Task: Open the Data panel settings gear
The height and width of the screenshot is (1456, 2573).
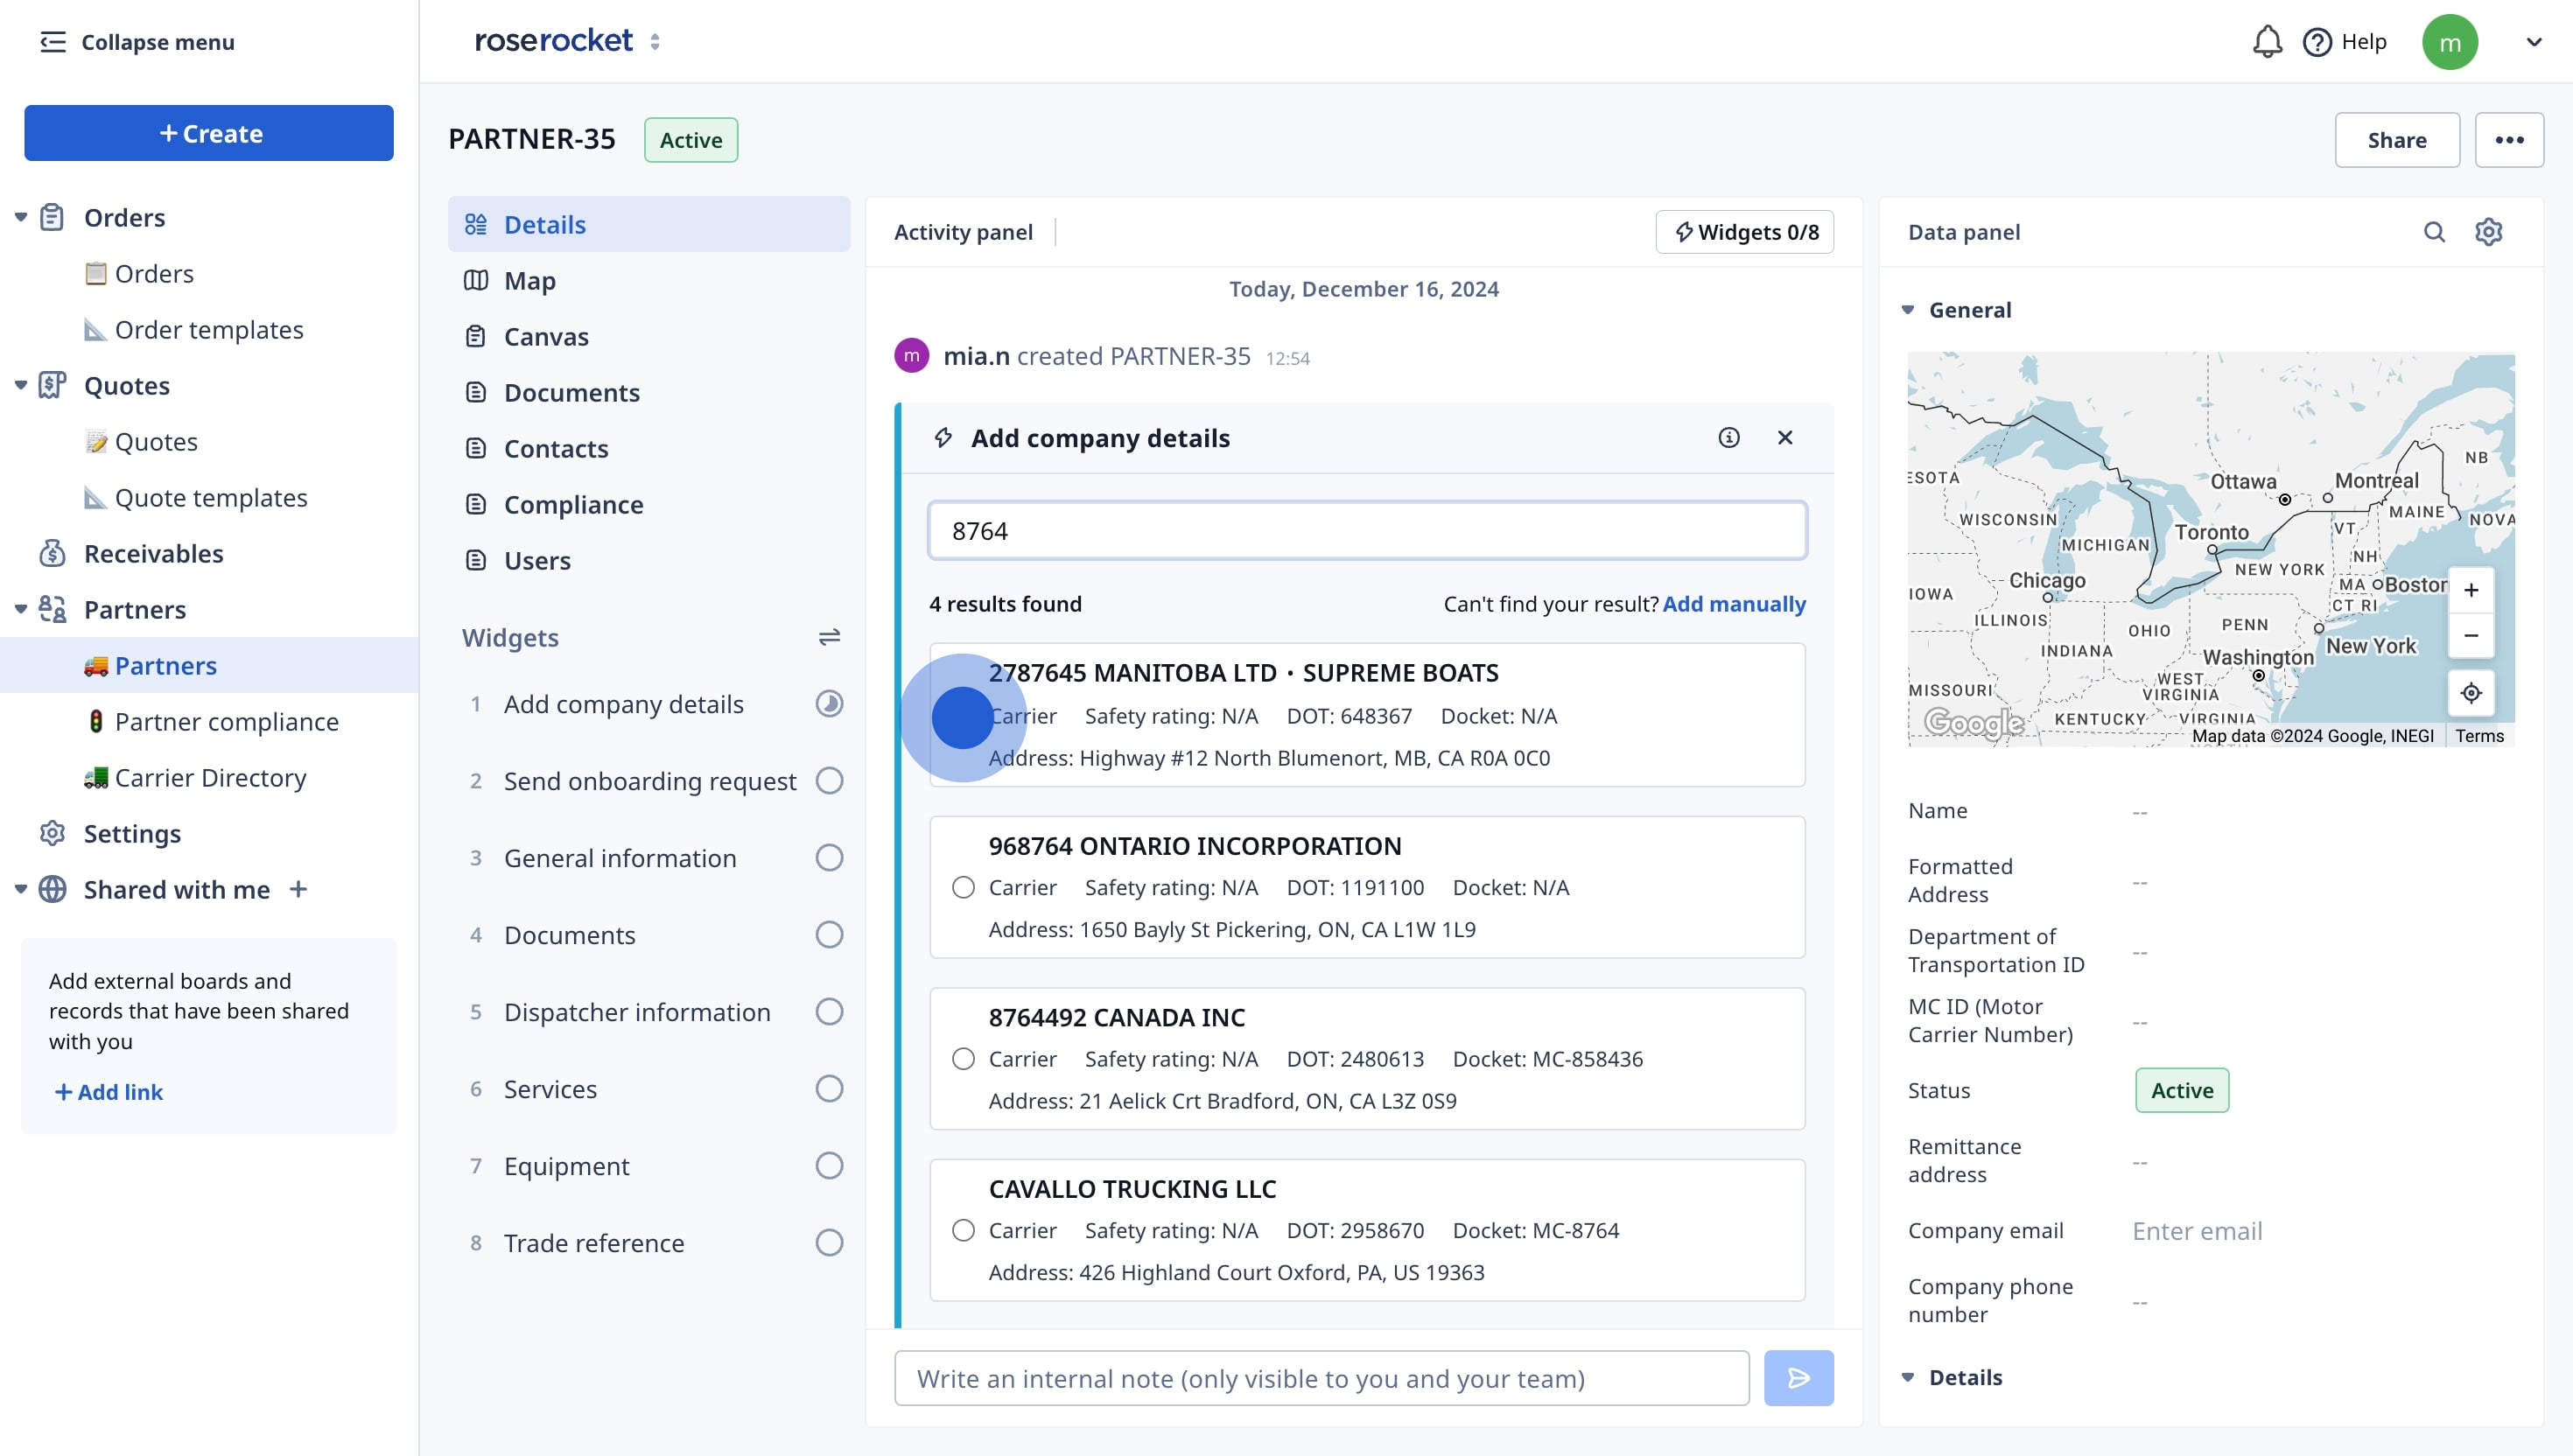Action: click(x=2488, y=232)
